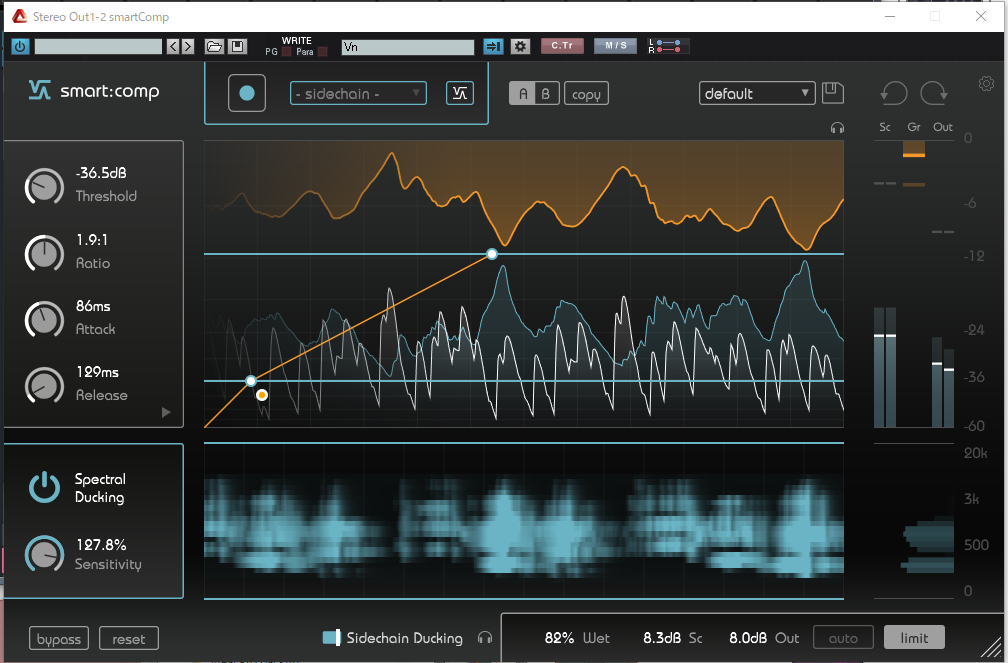Image resolution: width=1008 pixels, height=663 pixels.
Task: Click the blue side-chain routing icon
Action: (493, 46)
